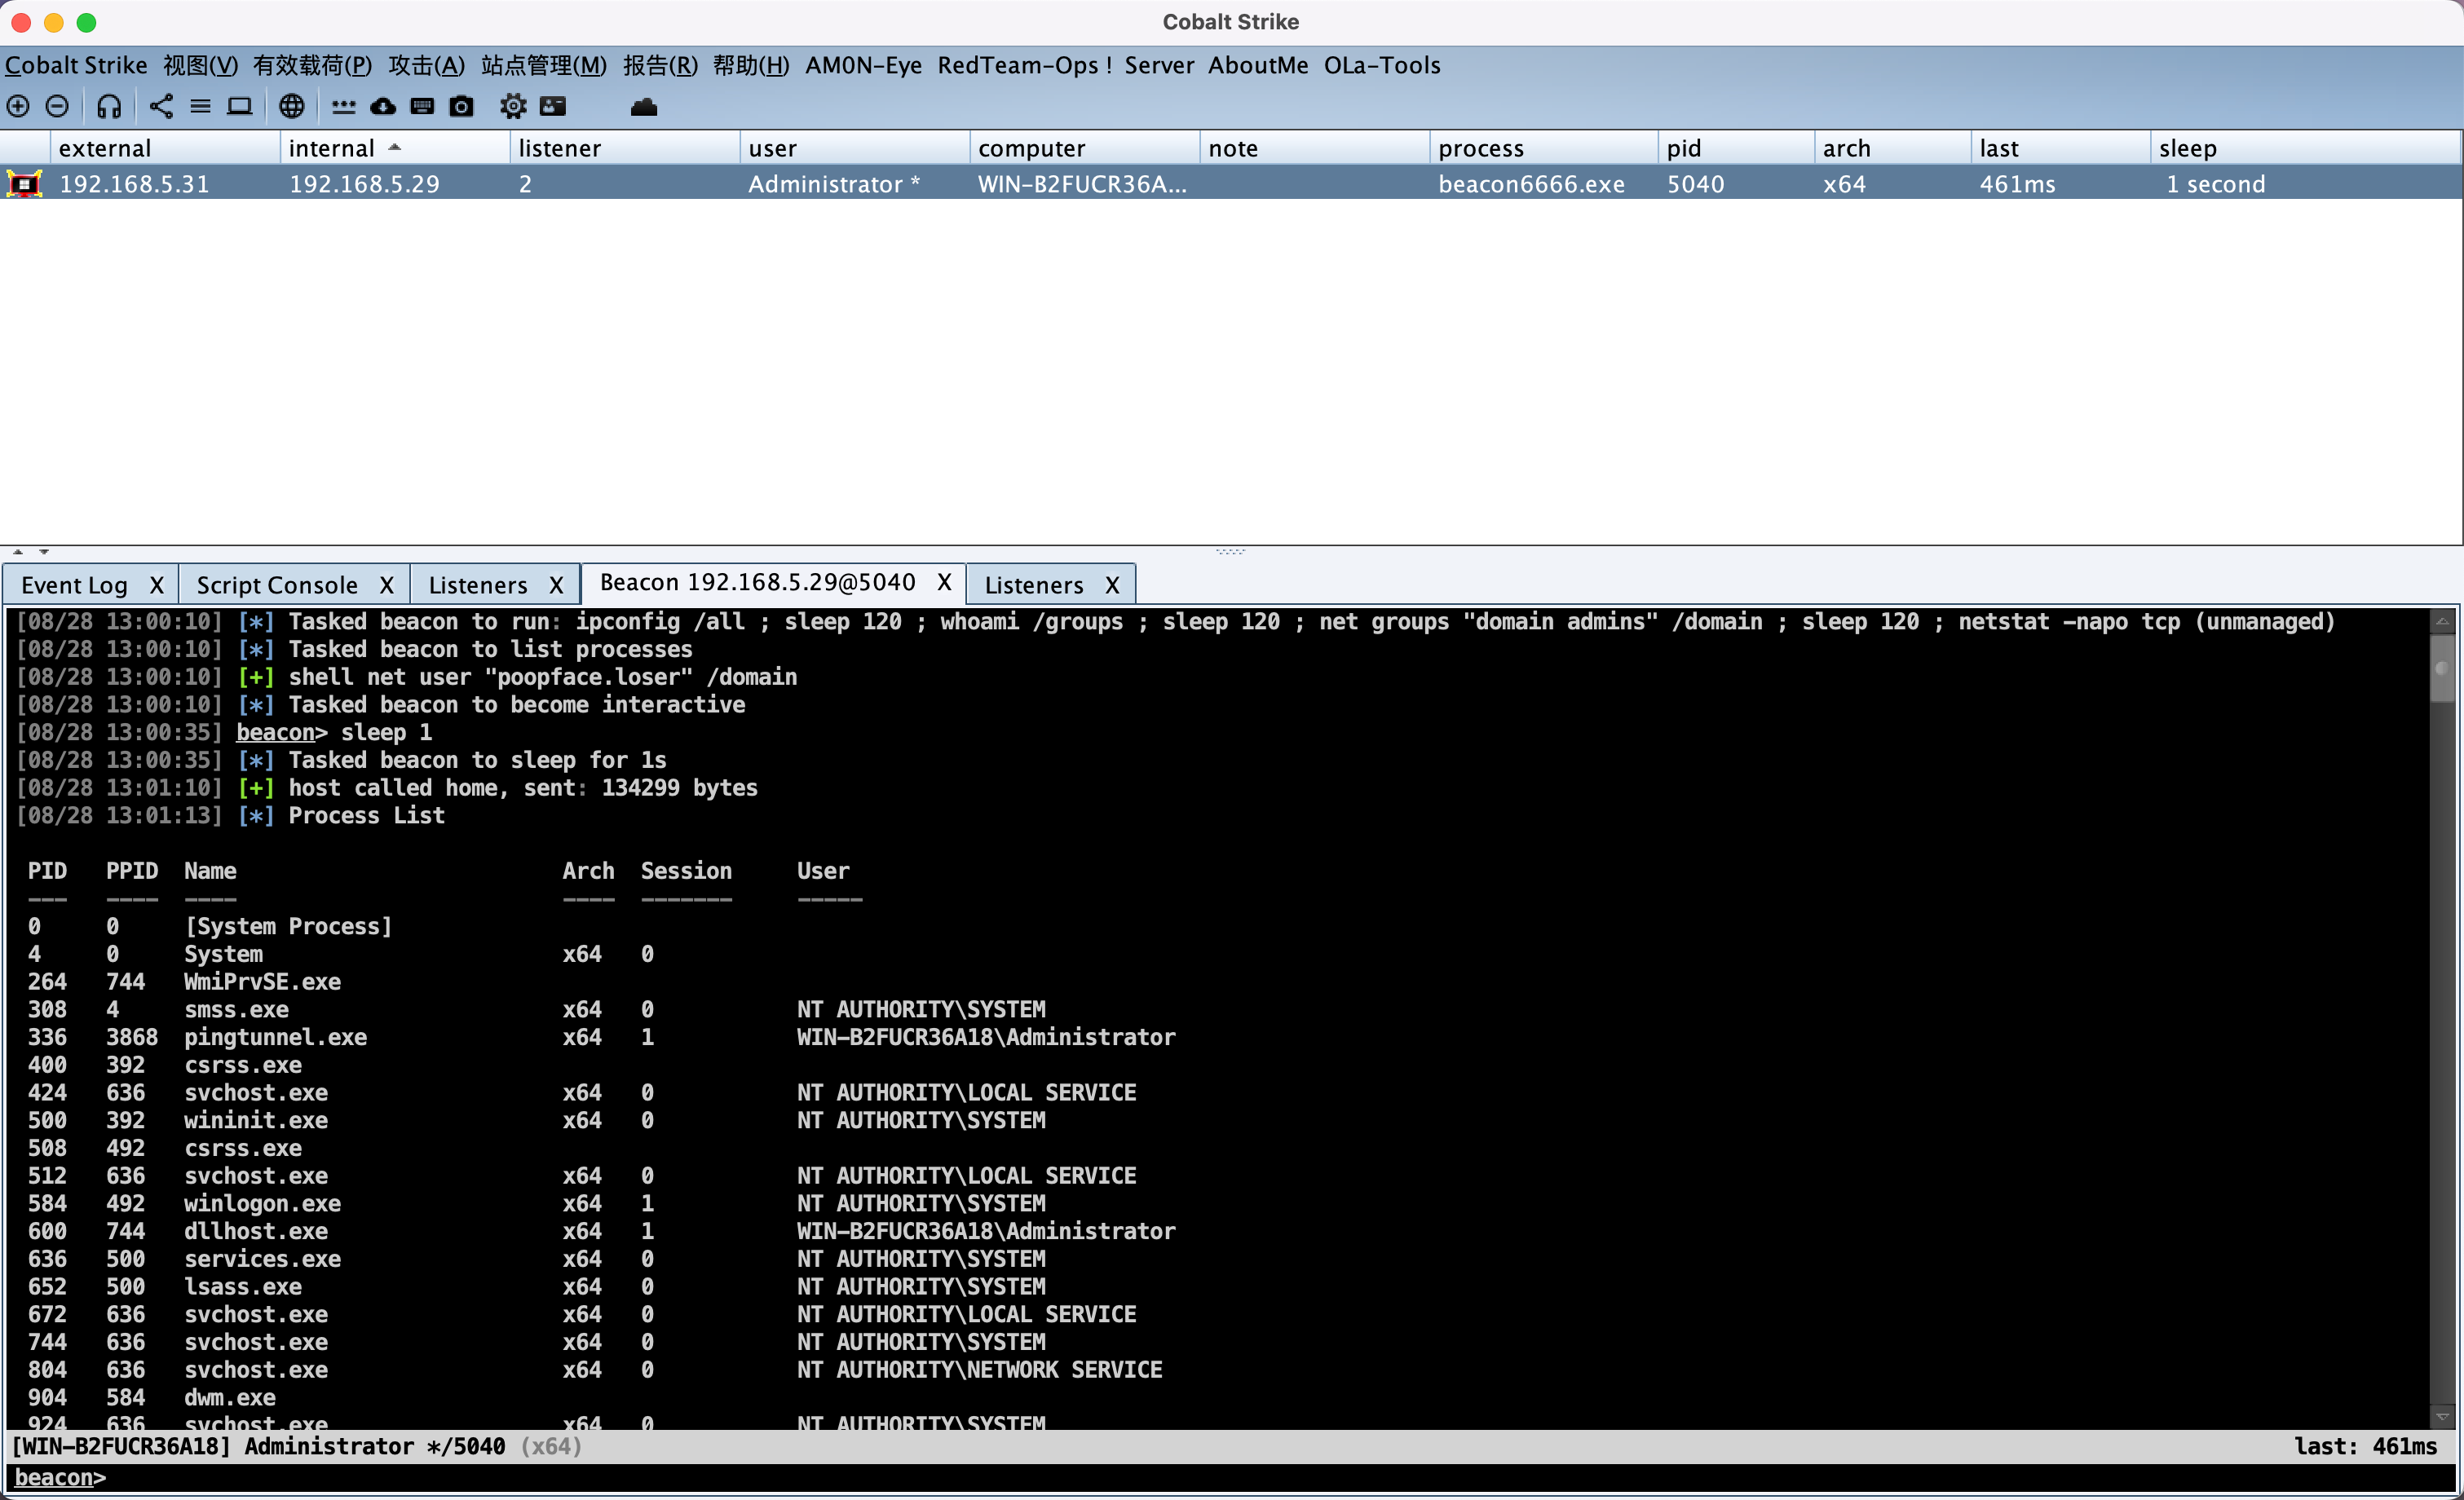Click the disconnect minus icon in toolbar
Screen dimensions: 2464x1500
(58, 106)
